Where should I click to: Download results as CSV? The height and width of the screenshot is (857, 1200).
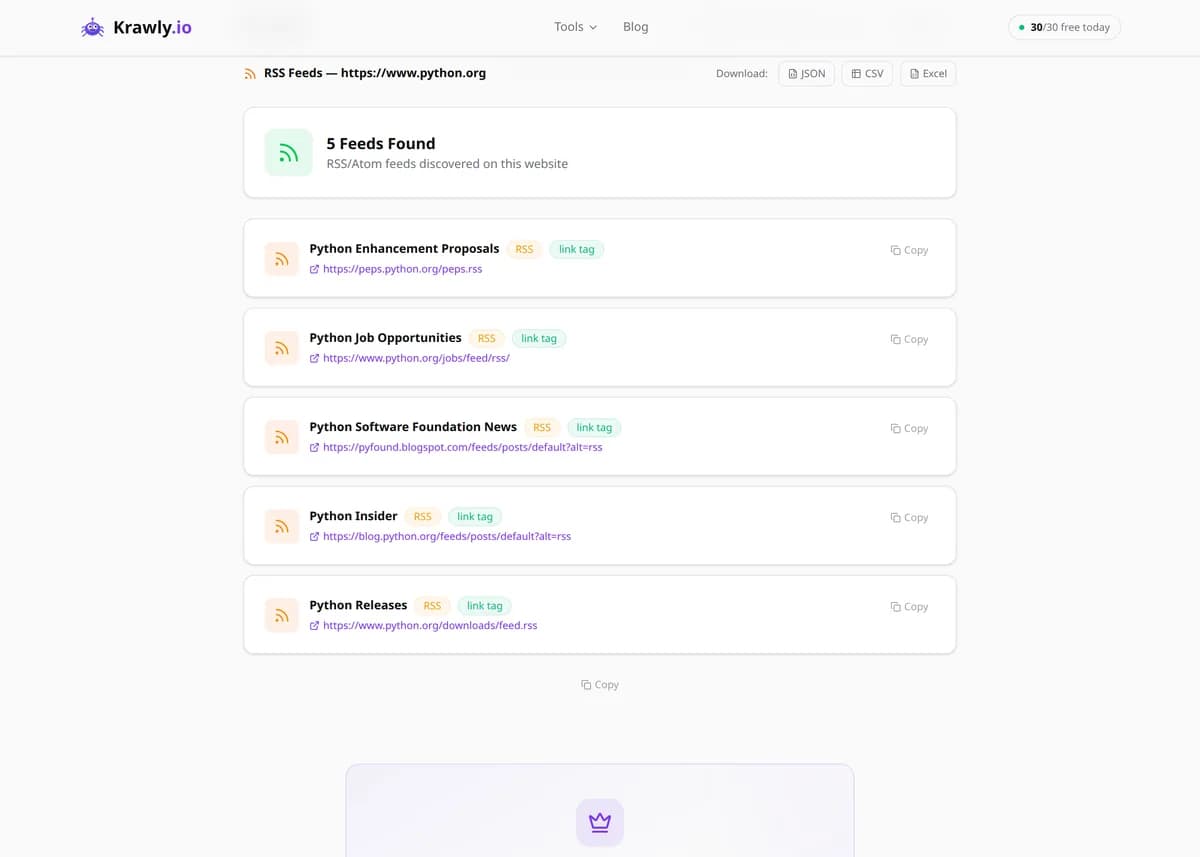click(867, 74)
